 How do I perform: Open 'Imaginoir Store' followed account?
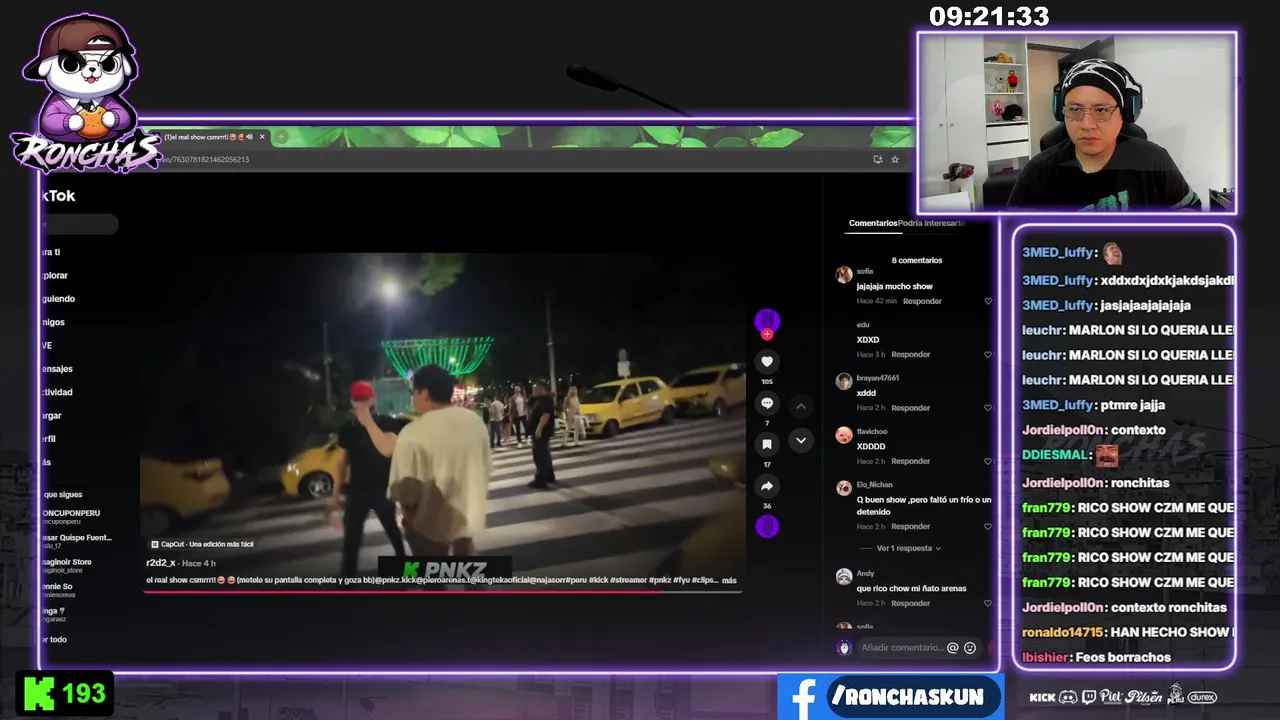coord(67,565)
